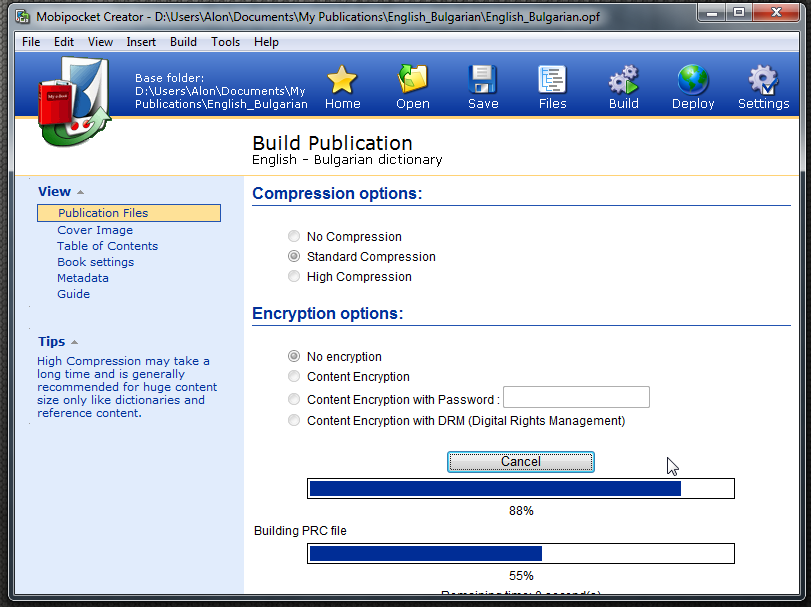Click the High Compression tip text
811x607 pixels.
[127, 387]
